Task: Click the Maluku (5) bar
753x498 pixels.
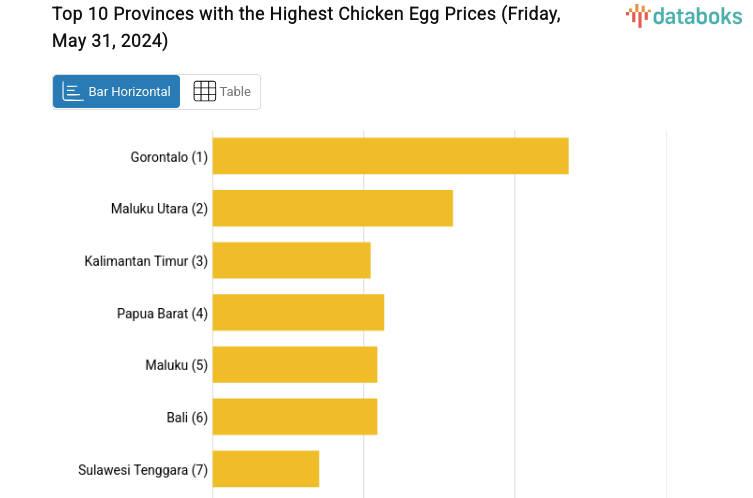Action: [294, 364]
